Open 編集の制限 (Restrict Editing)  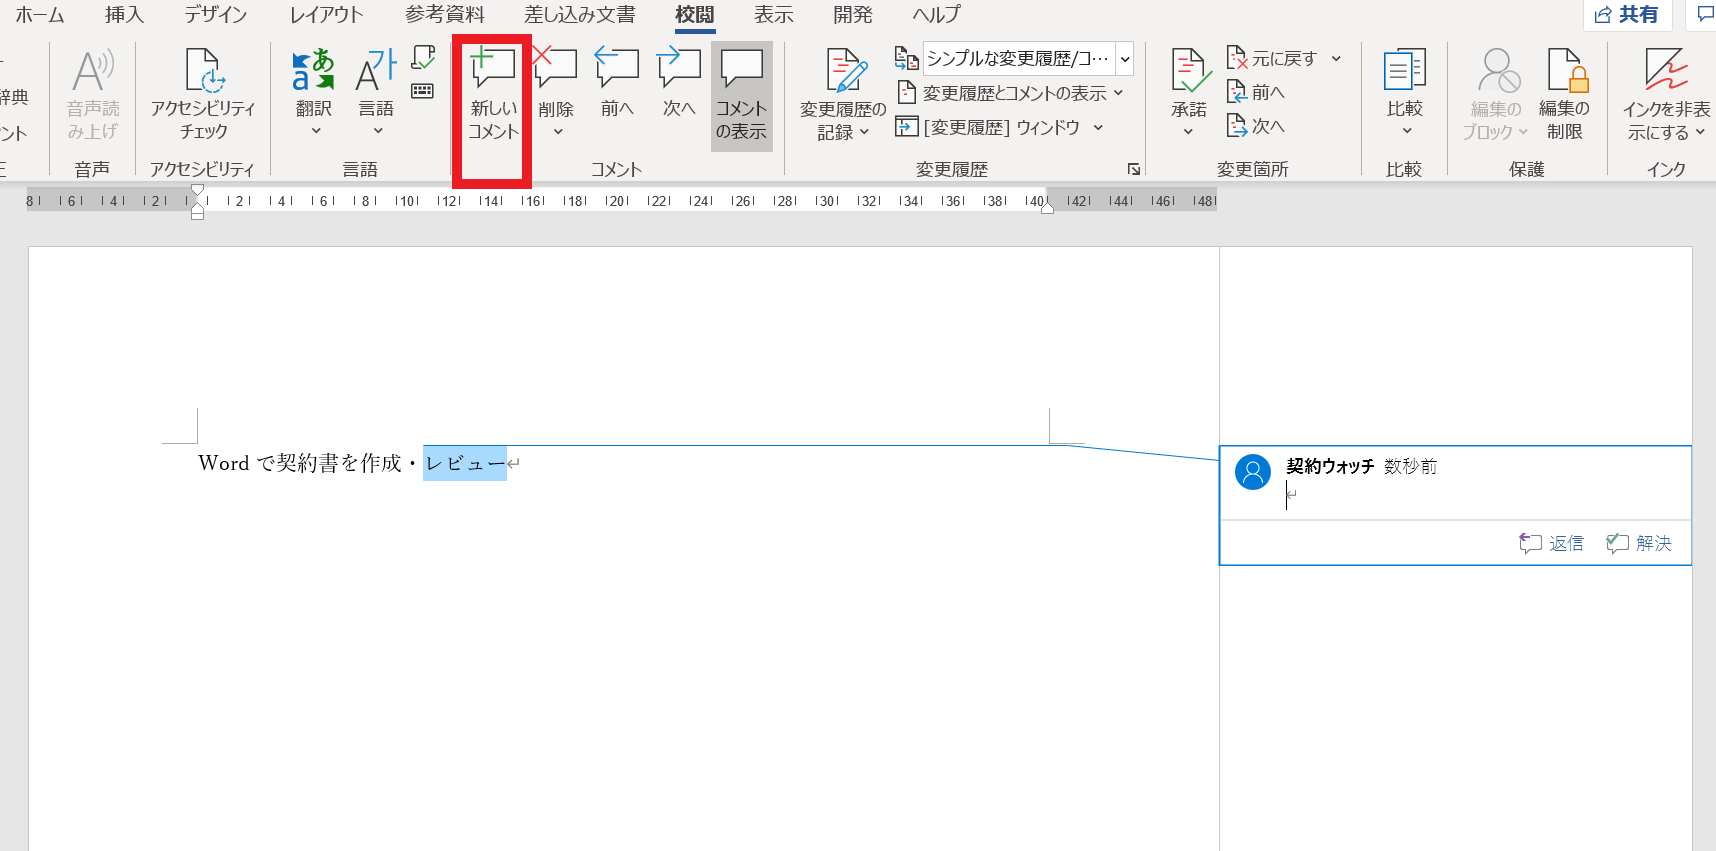click(1564, 95)
